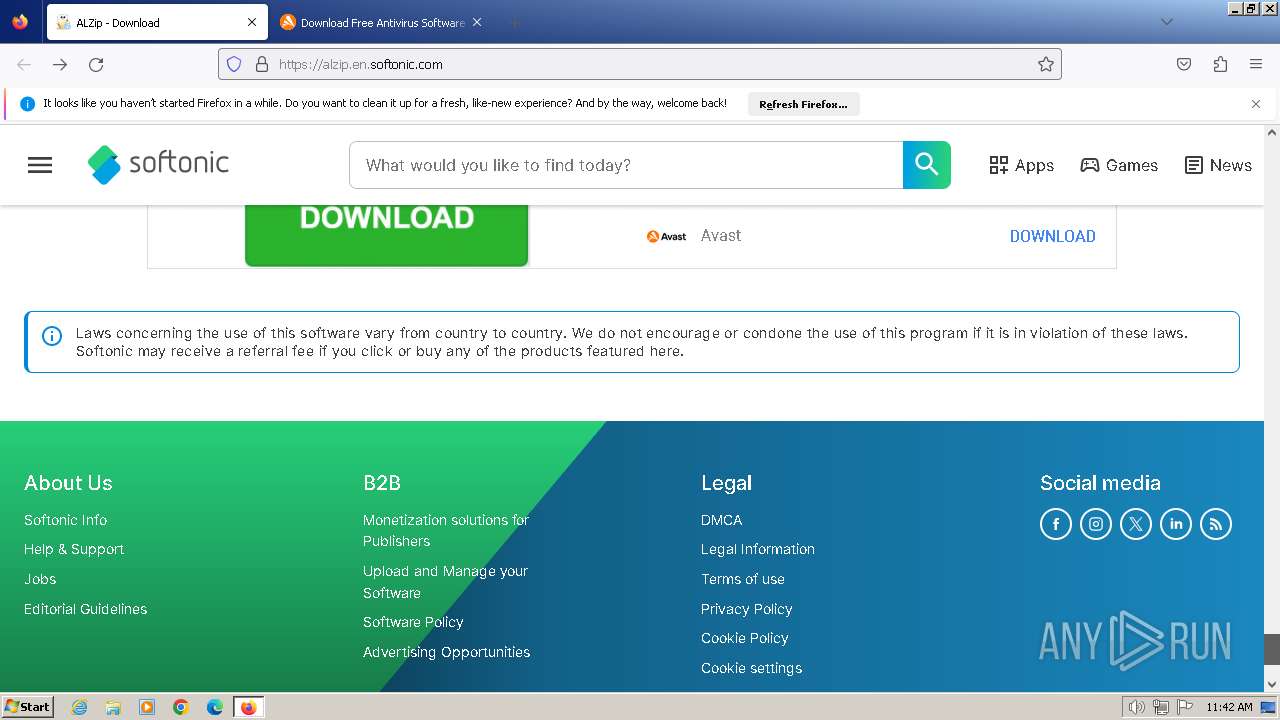This screenshot has height=720, width=1280.
Task: Open Softonic LinkedIn icon
Action: click(x=1176, y=524)
